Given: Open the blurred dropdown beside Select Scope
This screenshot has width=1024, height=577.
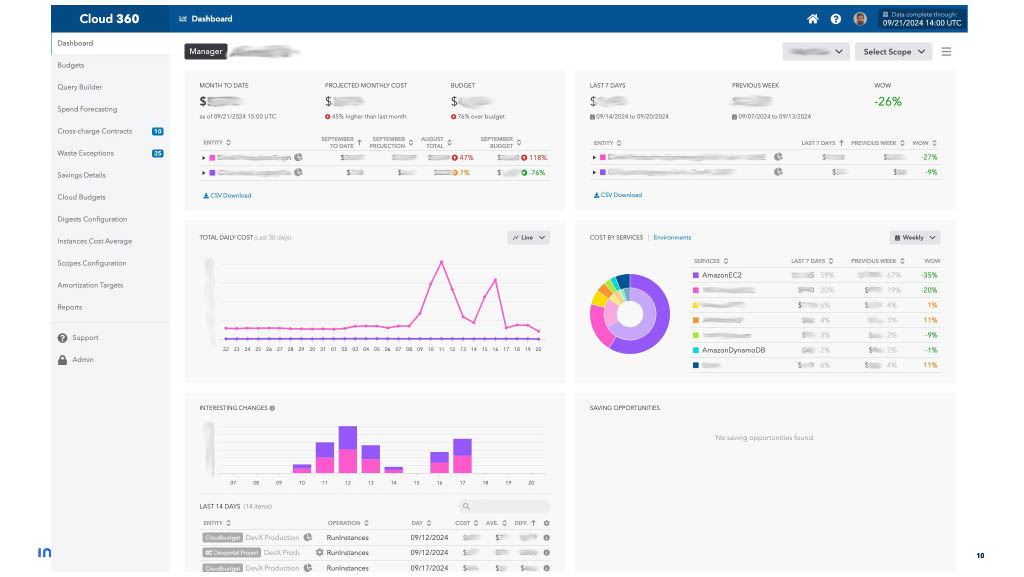Looking at the screenshot, I should 816,52.
